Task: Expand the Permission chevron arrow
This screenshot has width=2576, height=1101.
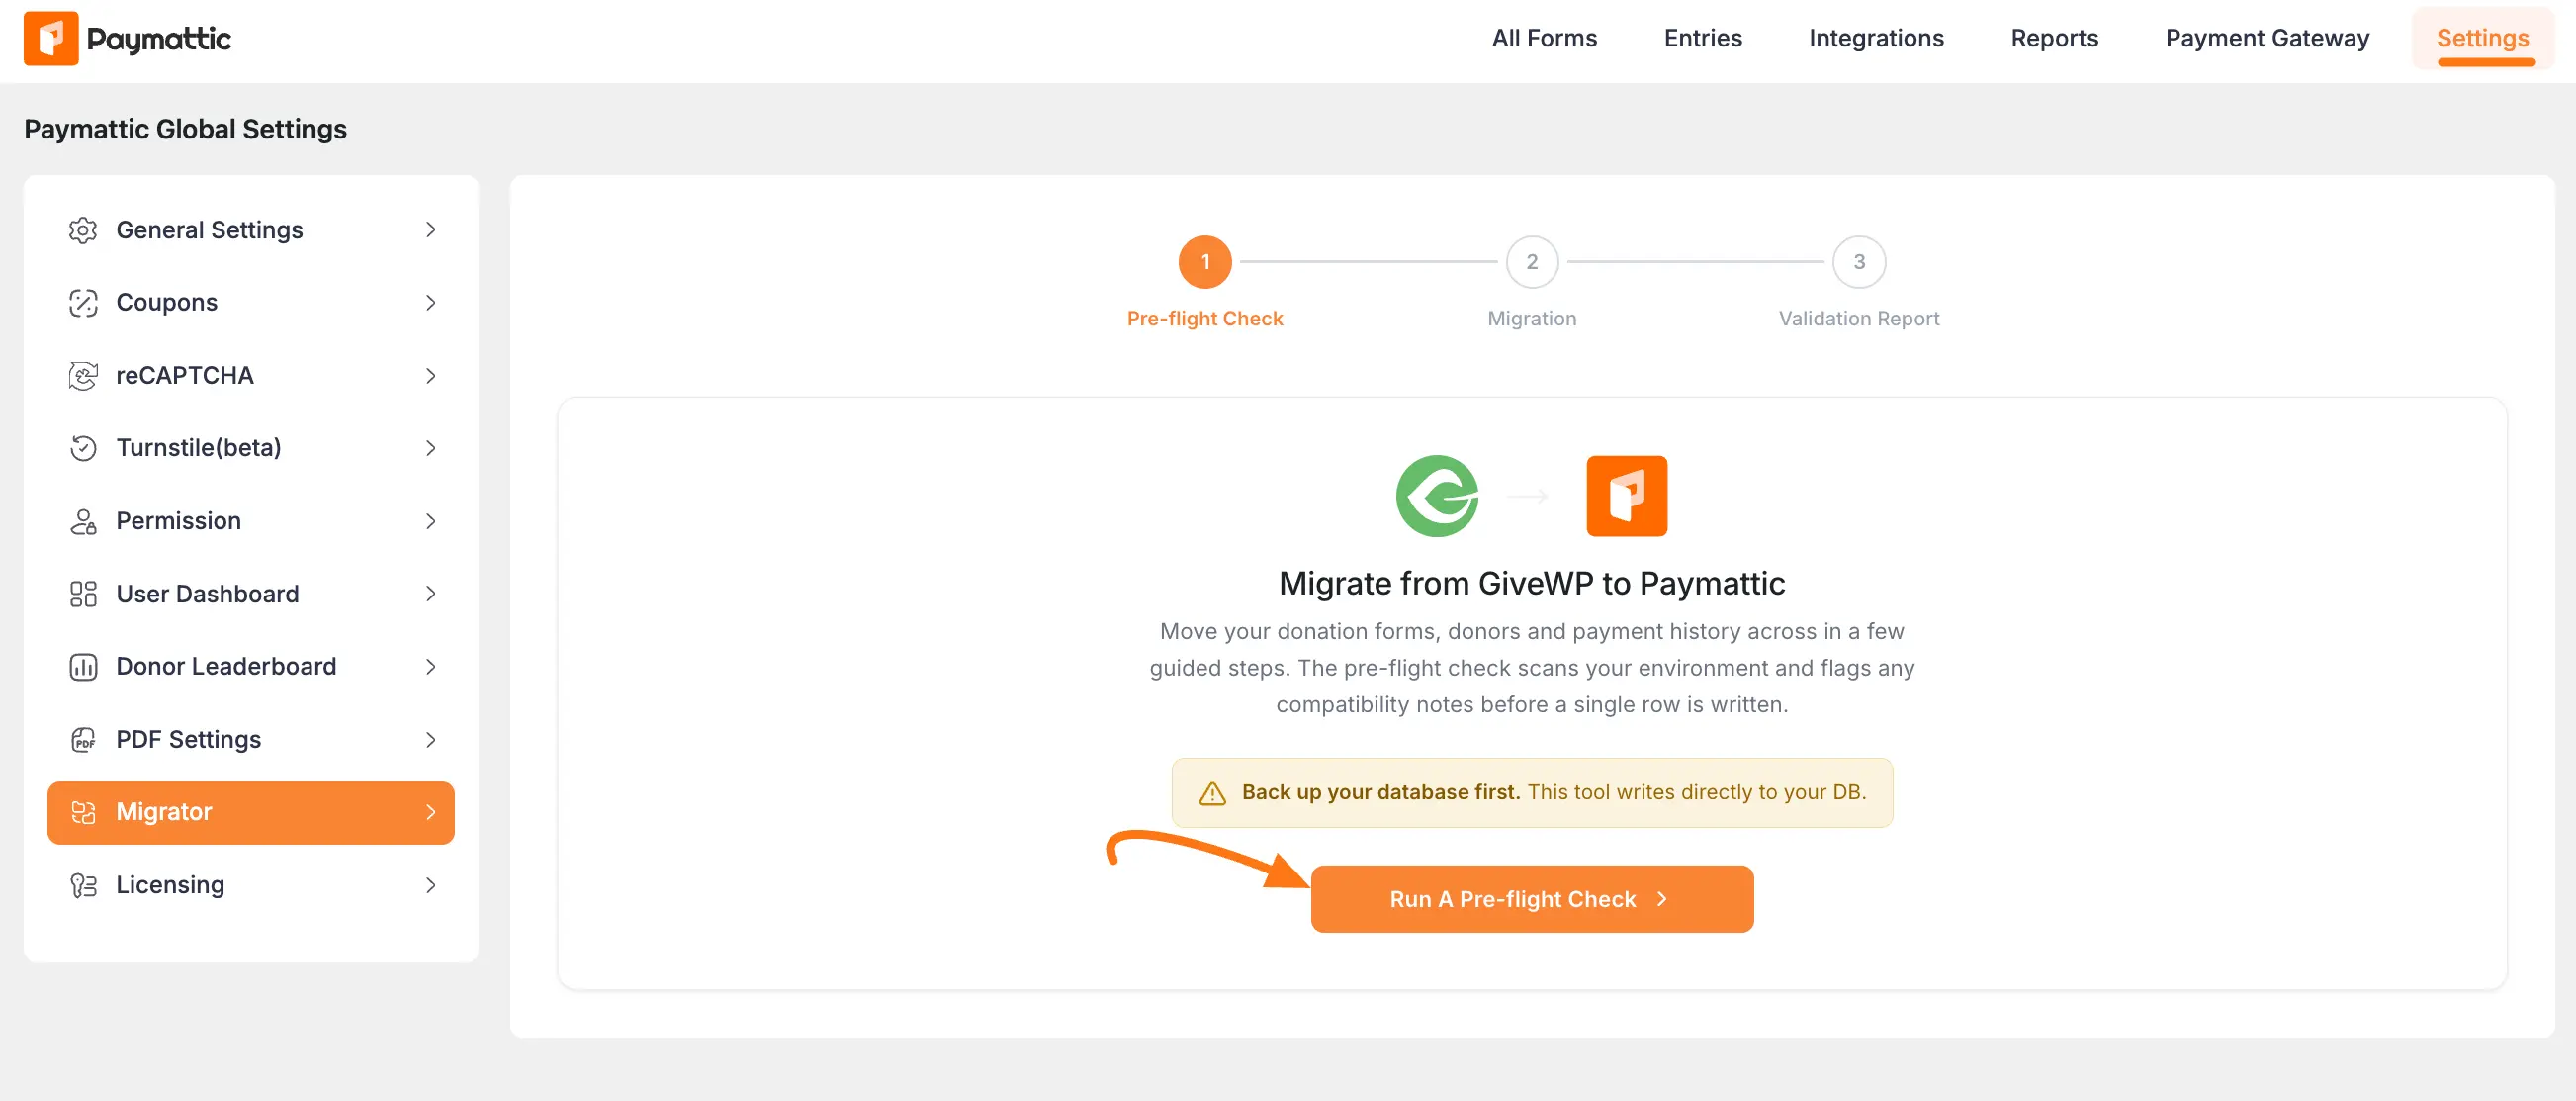Action: coord(431,521)
